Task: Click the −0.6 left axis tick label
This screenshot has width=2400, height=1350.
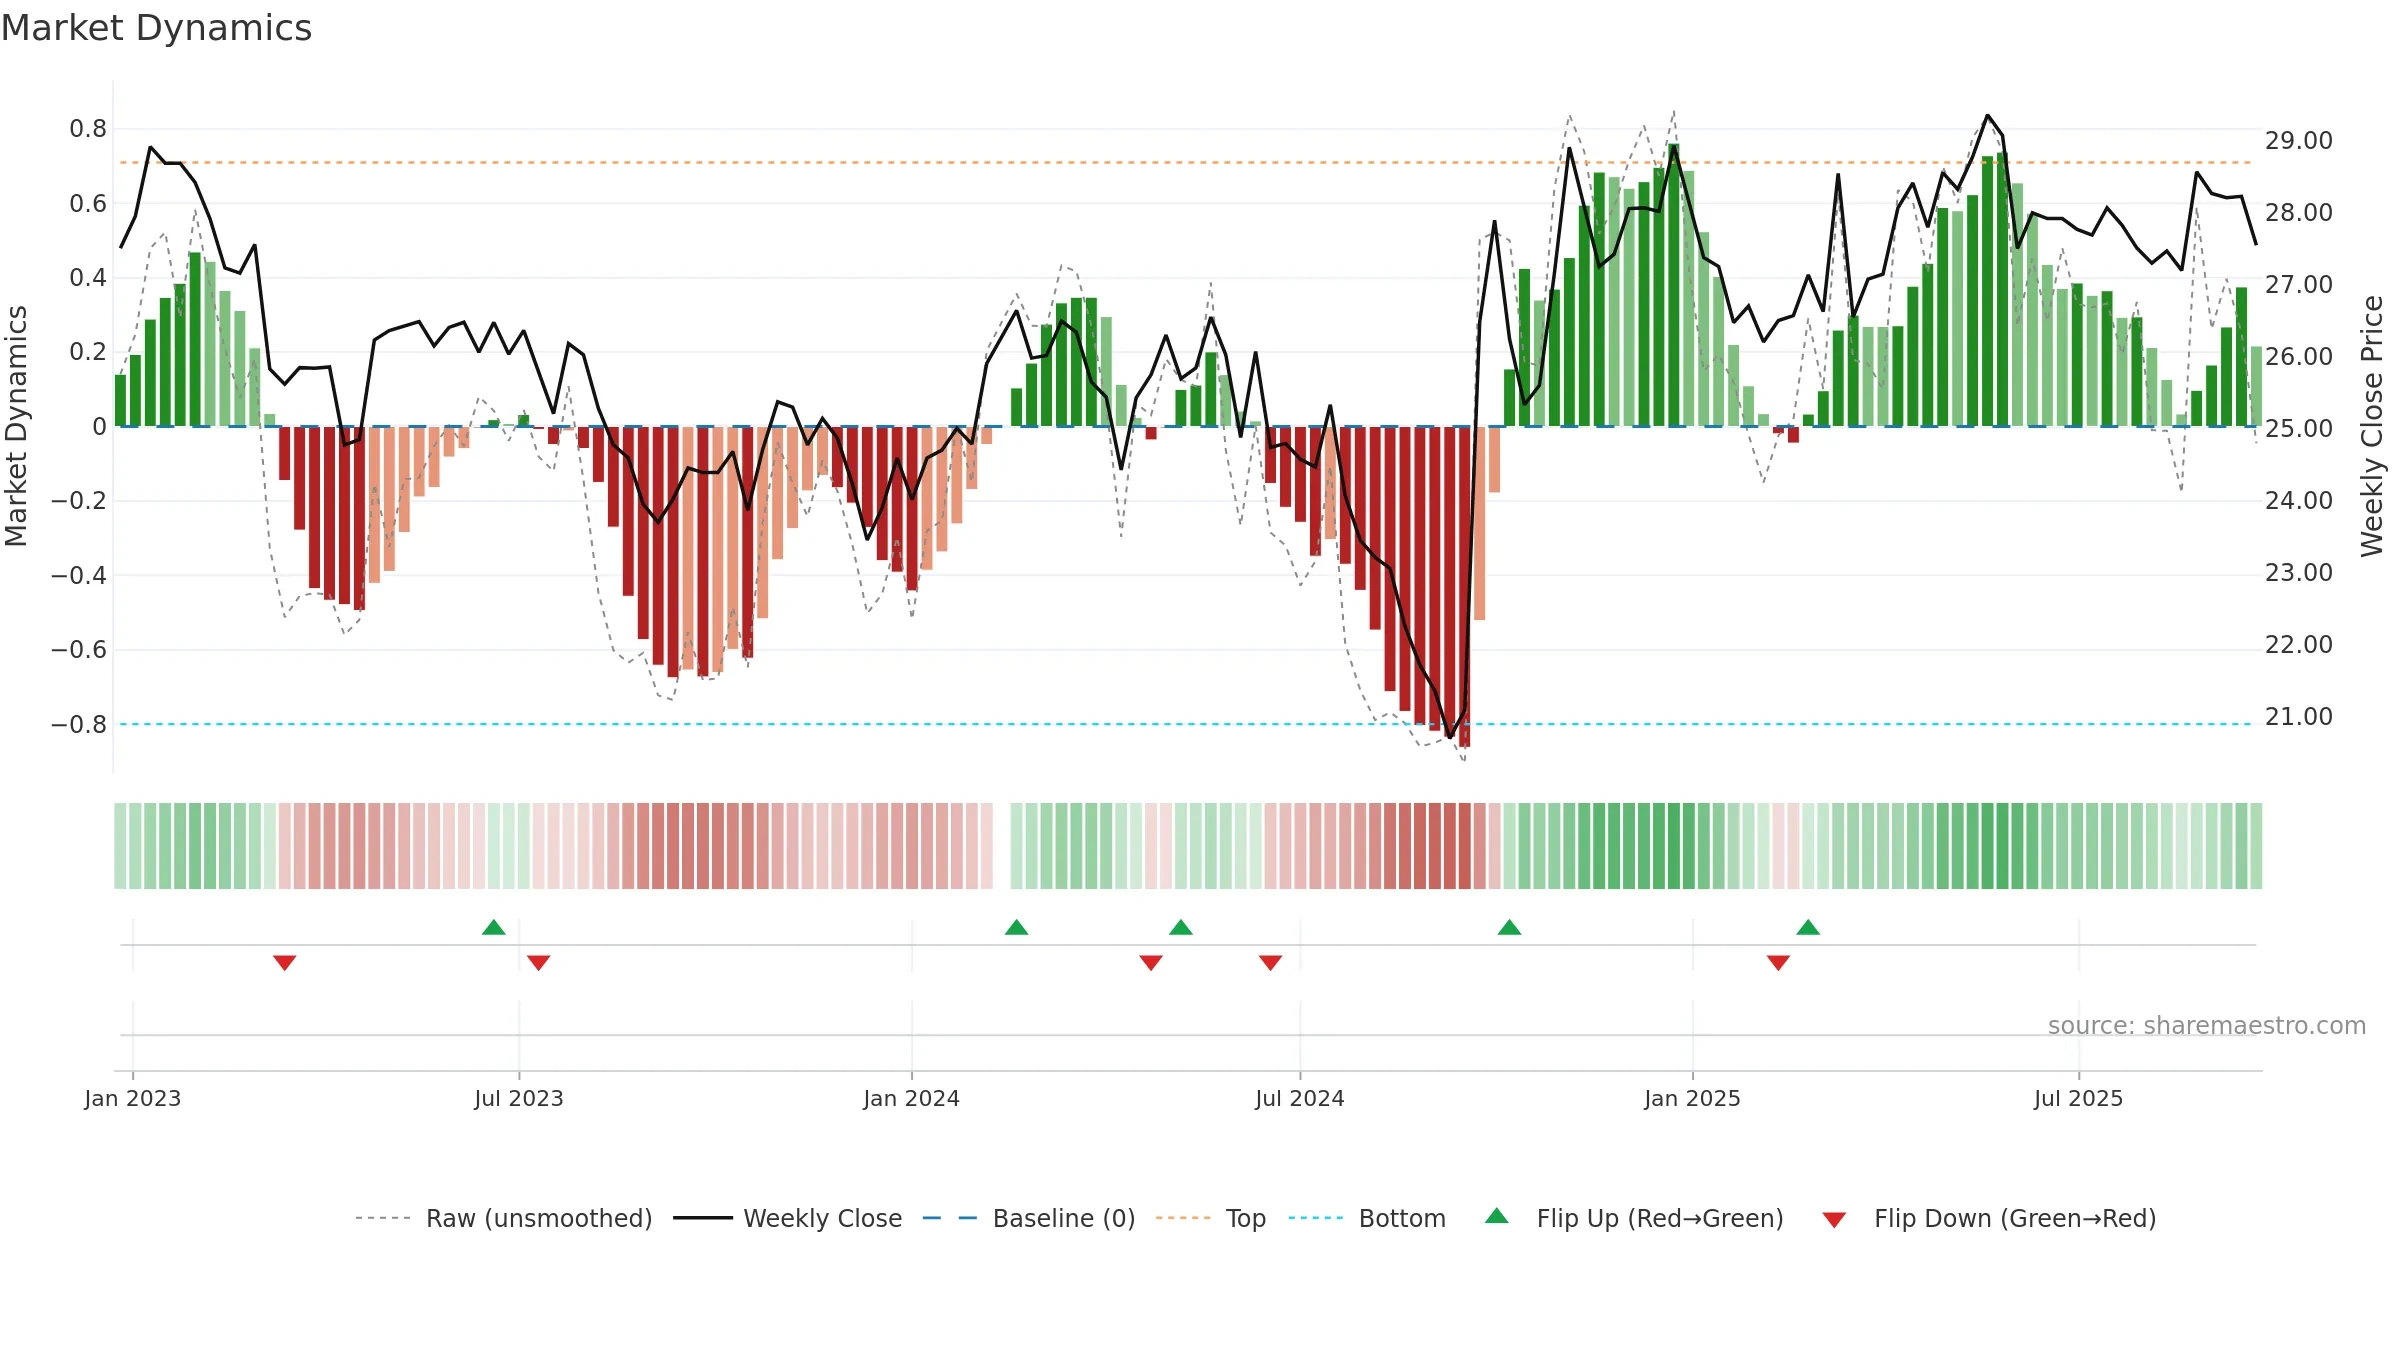Action: click(79, 650)
